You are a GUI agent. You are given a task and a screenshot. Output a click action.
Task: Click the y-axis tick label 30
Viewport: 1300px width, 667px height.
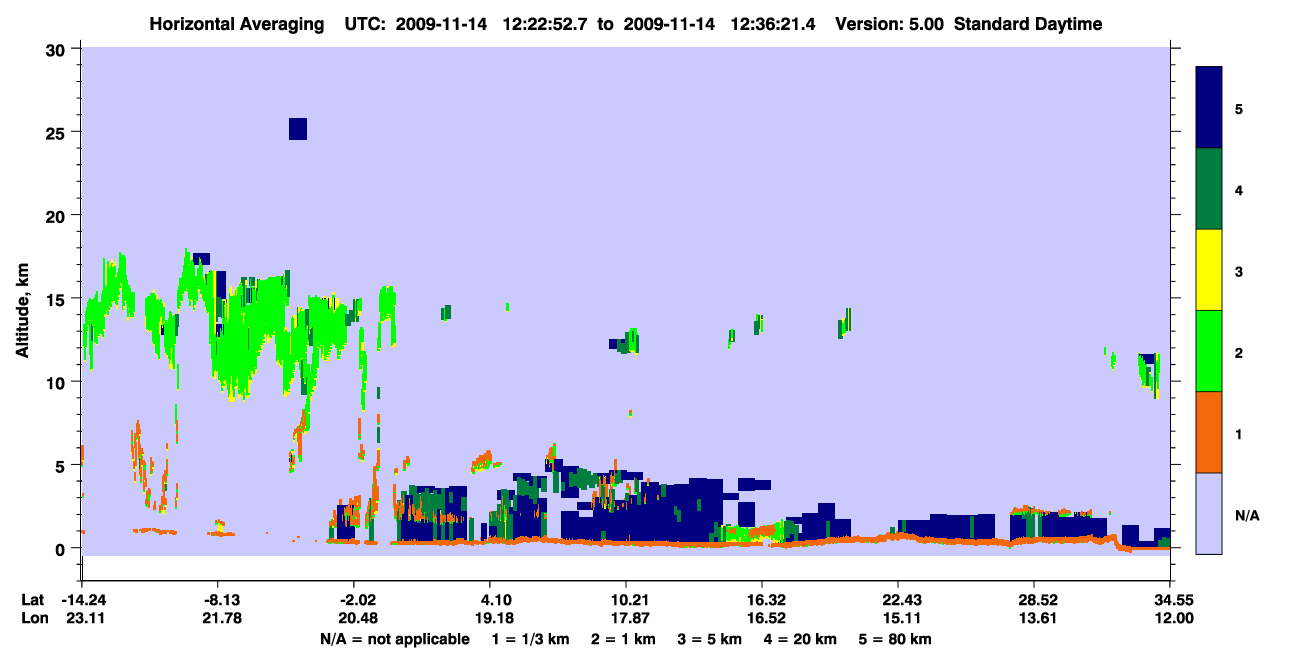tap(58, 49)
